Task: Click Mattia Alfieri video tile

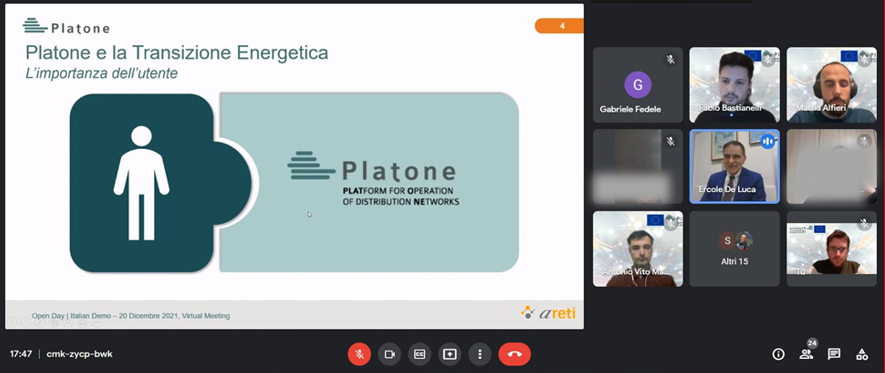Action: click(831, 85)
